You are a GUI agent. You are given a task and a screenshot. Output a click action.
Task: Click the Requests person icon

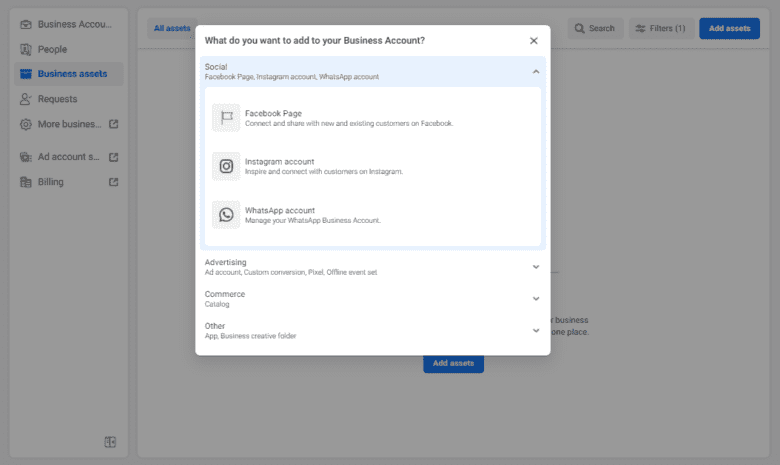pyautogui.click(x=26, y=99)
